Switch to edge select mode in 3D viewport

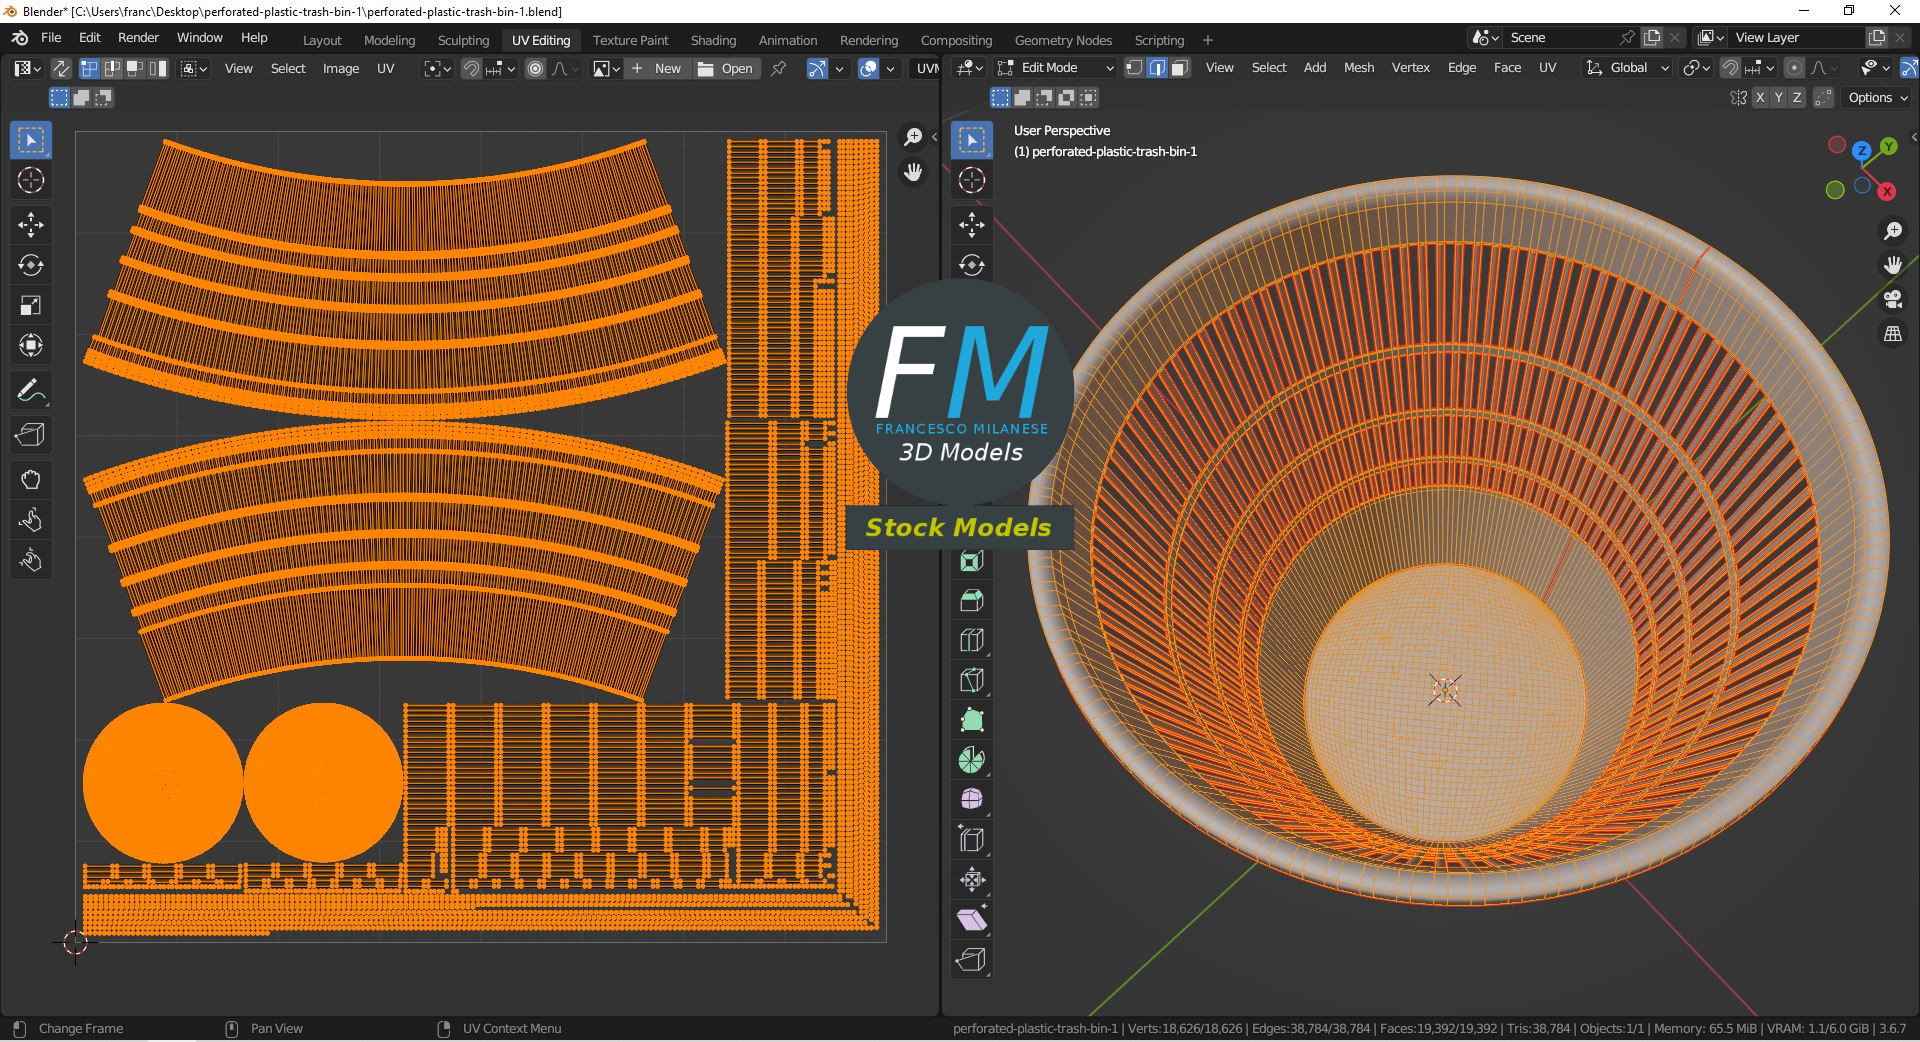point(1157,68)
